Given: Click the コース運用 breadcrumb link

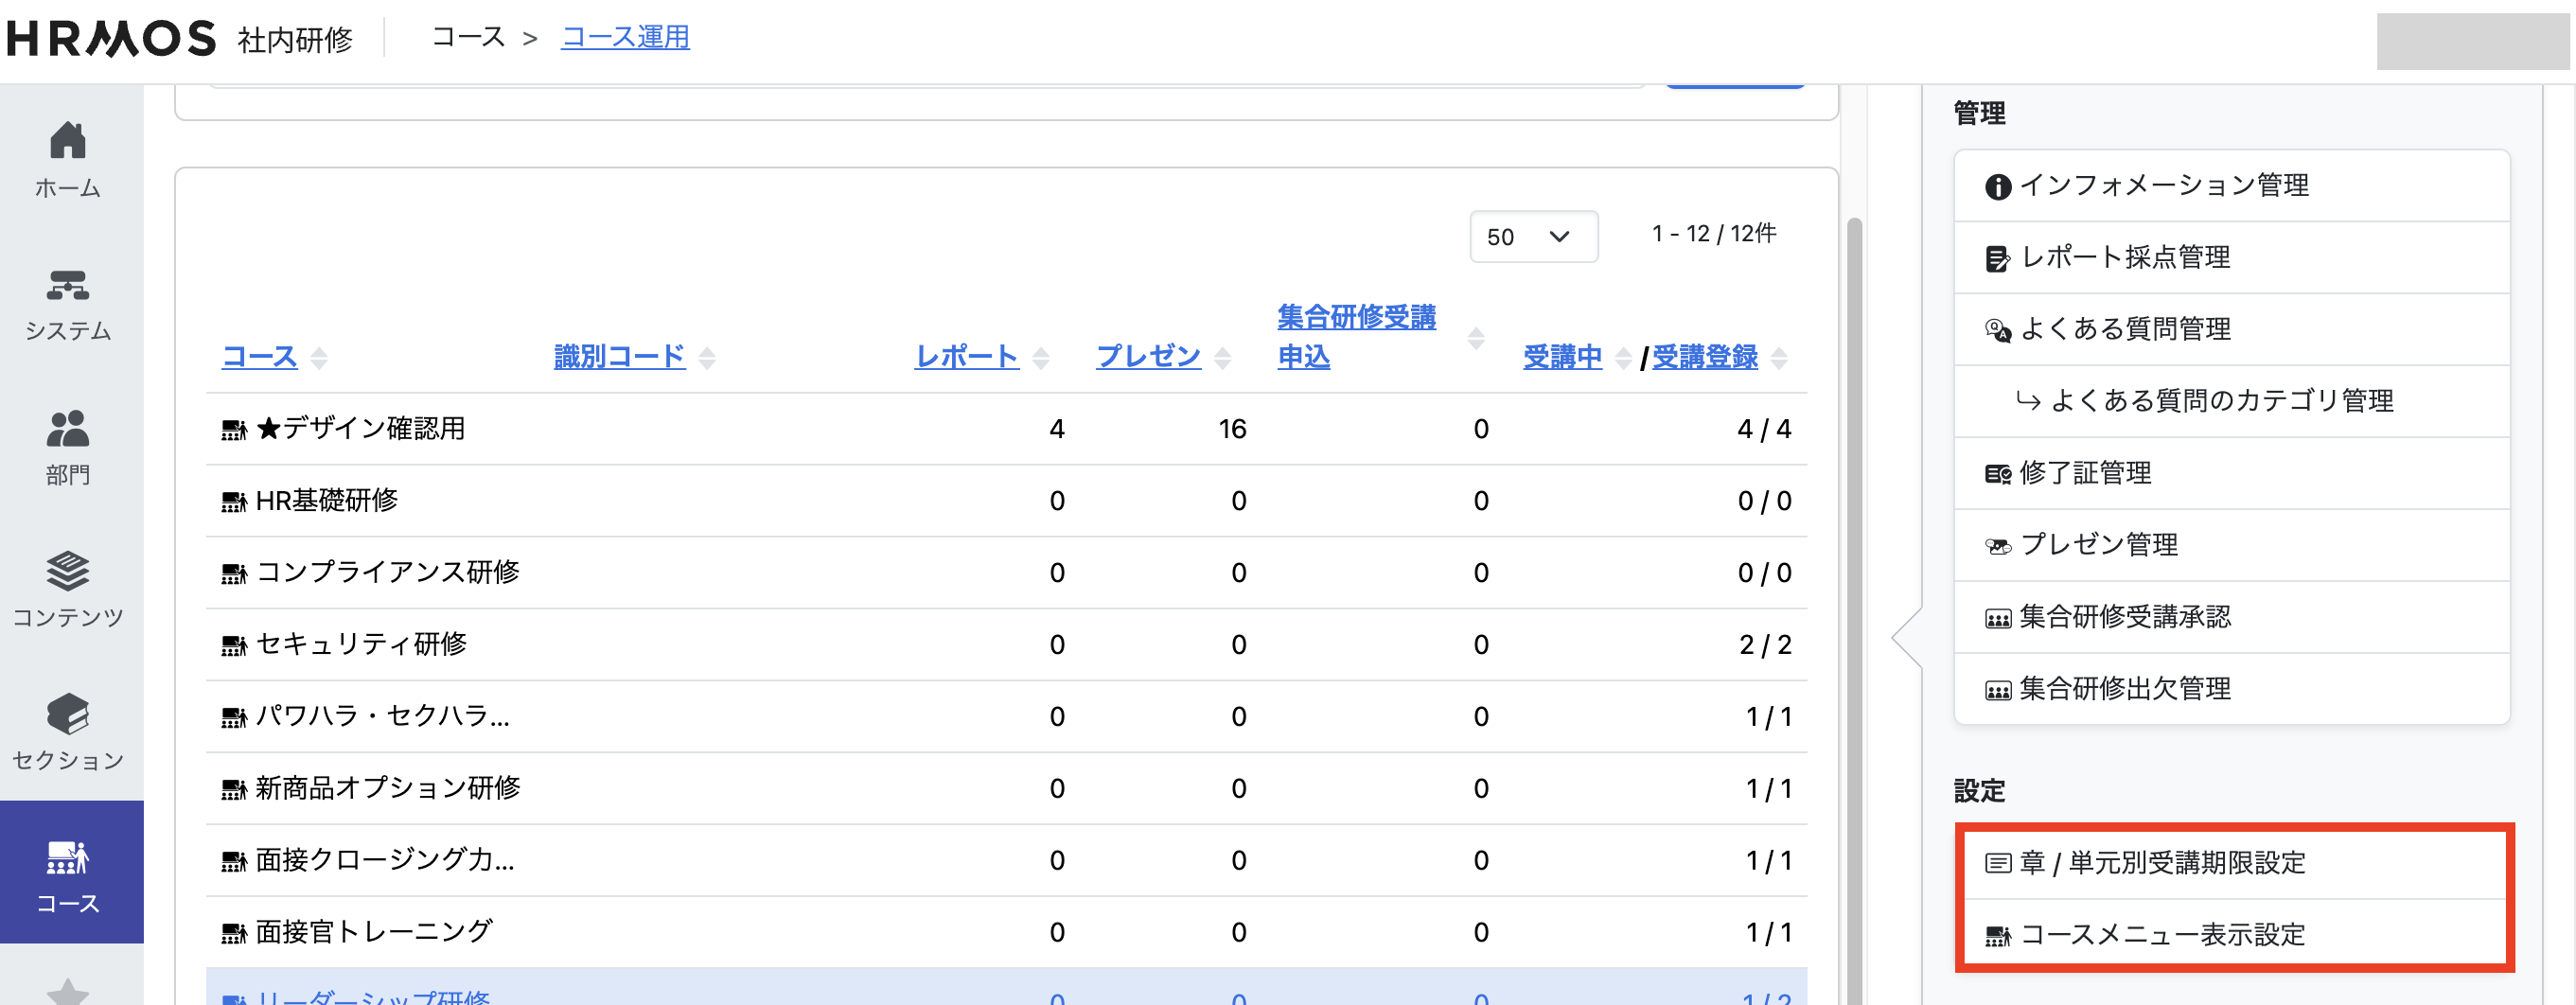Looking at the screenshot, I should (x=625, y=38).
